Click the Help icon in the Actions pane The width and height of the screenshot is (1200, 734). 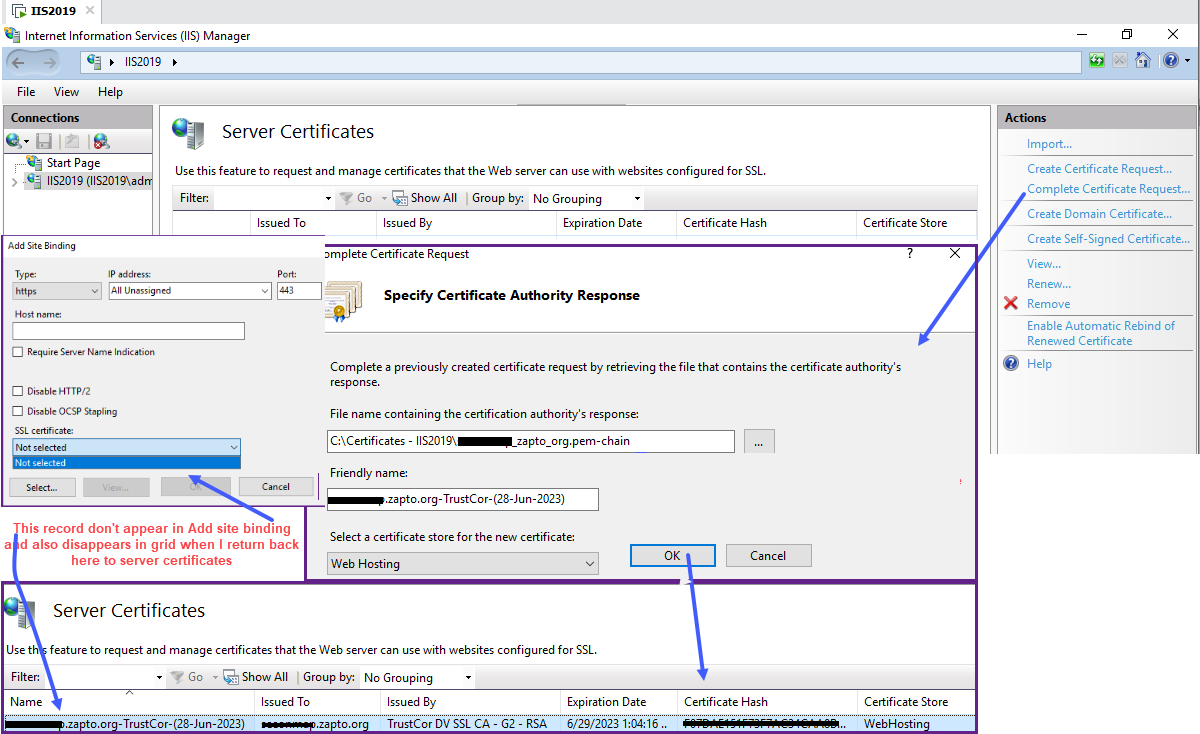(1011, 363)
